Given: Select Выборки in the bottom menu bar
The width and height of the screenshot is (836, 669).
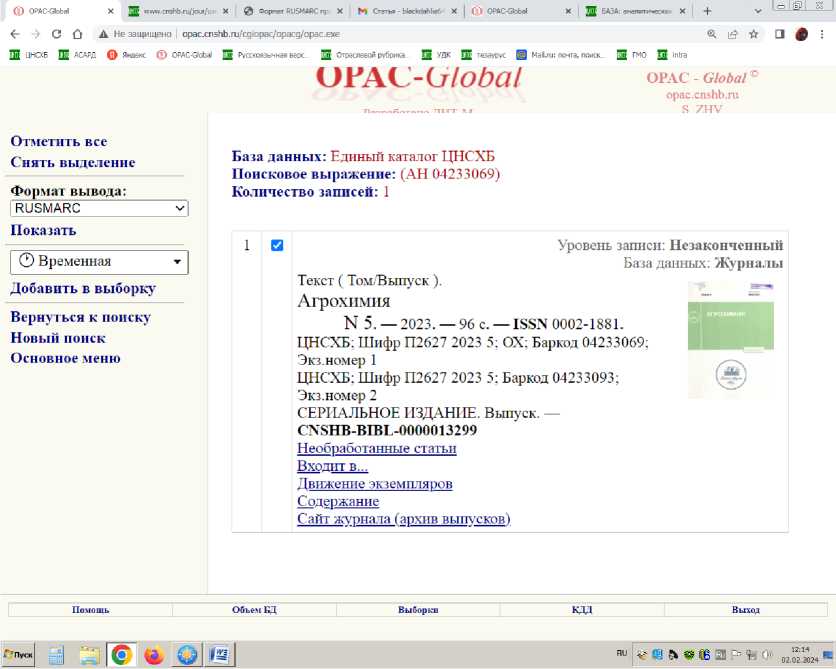Looking at the screenshot, I should tap(418, 609).
